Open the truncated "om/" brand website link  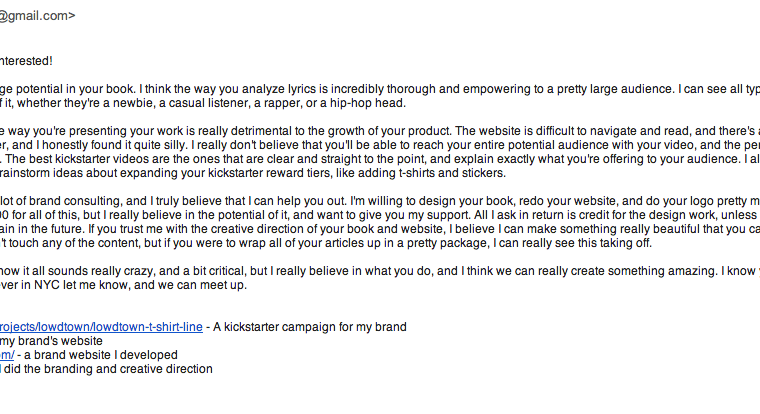[x=7, y=355]
